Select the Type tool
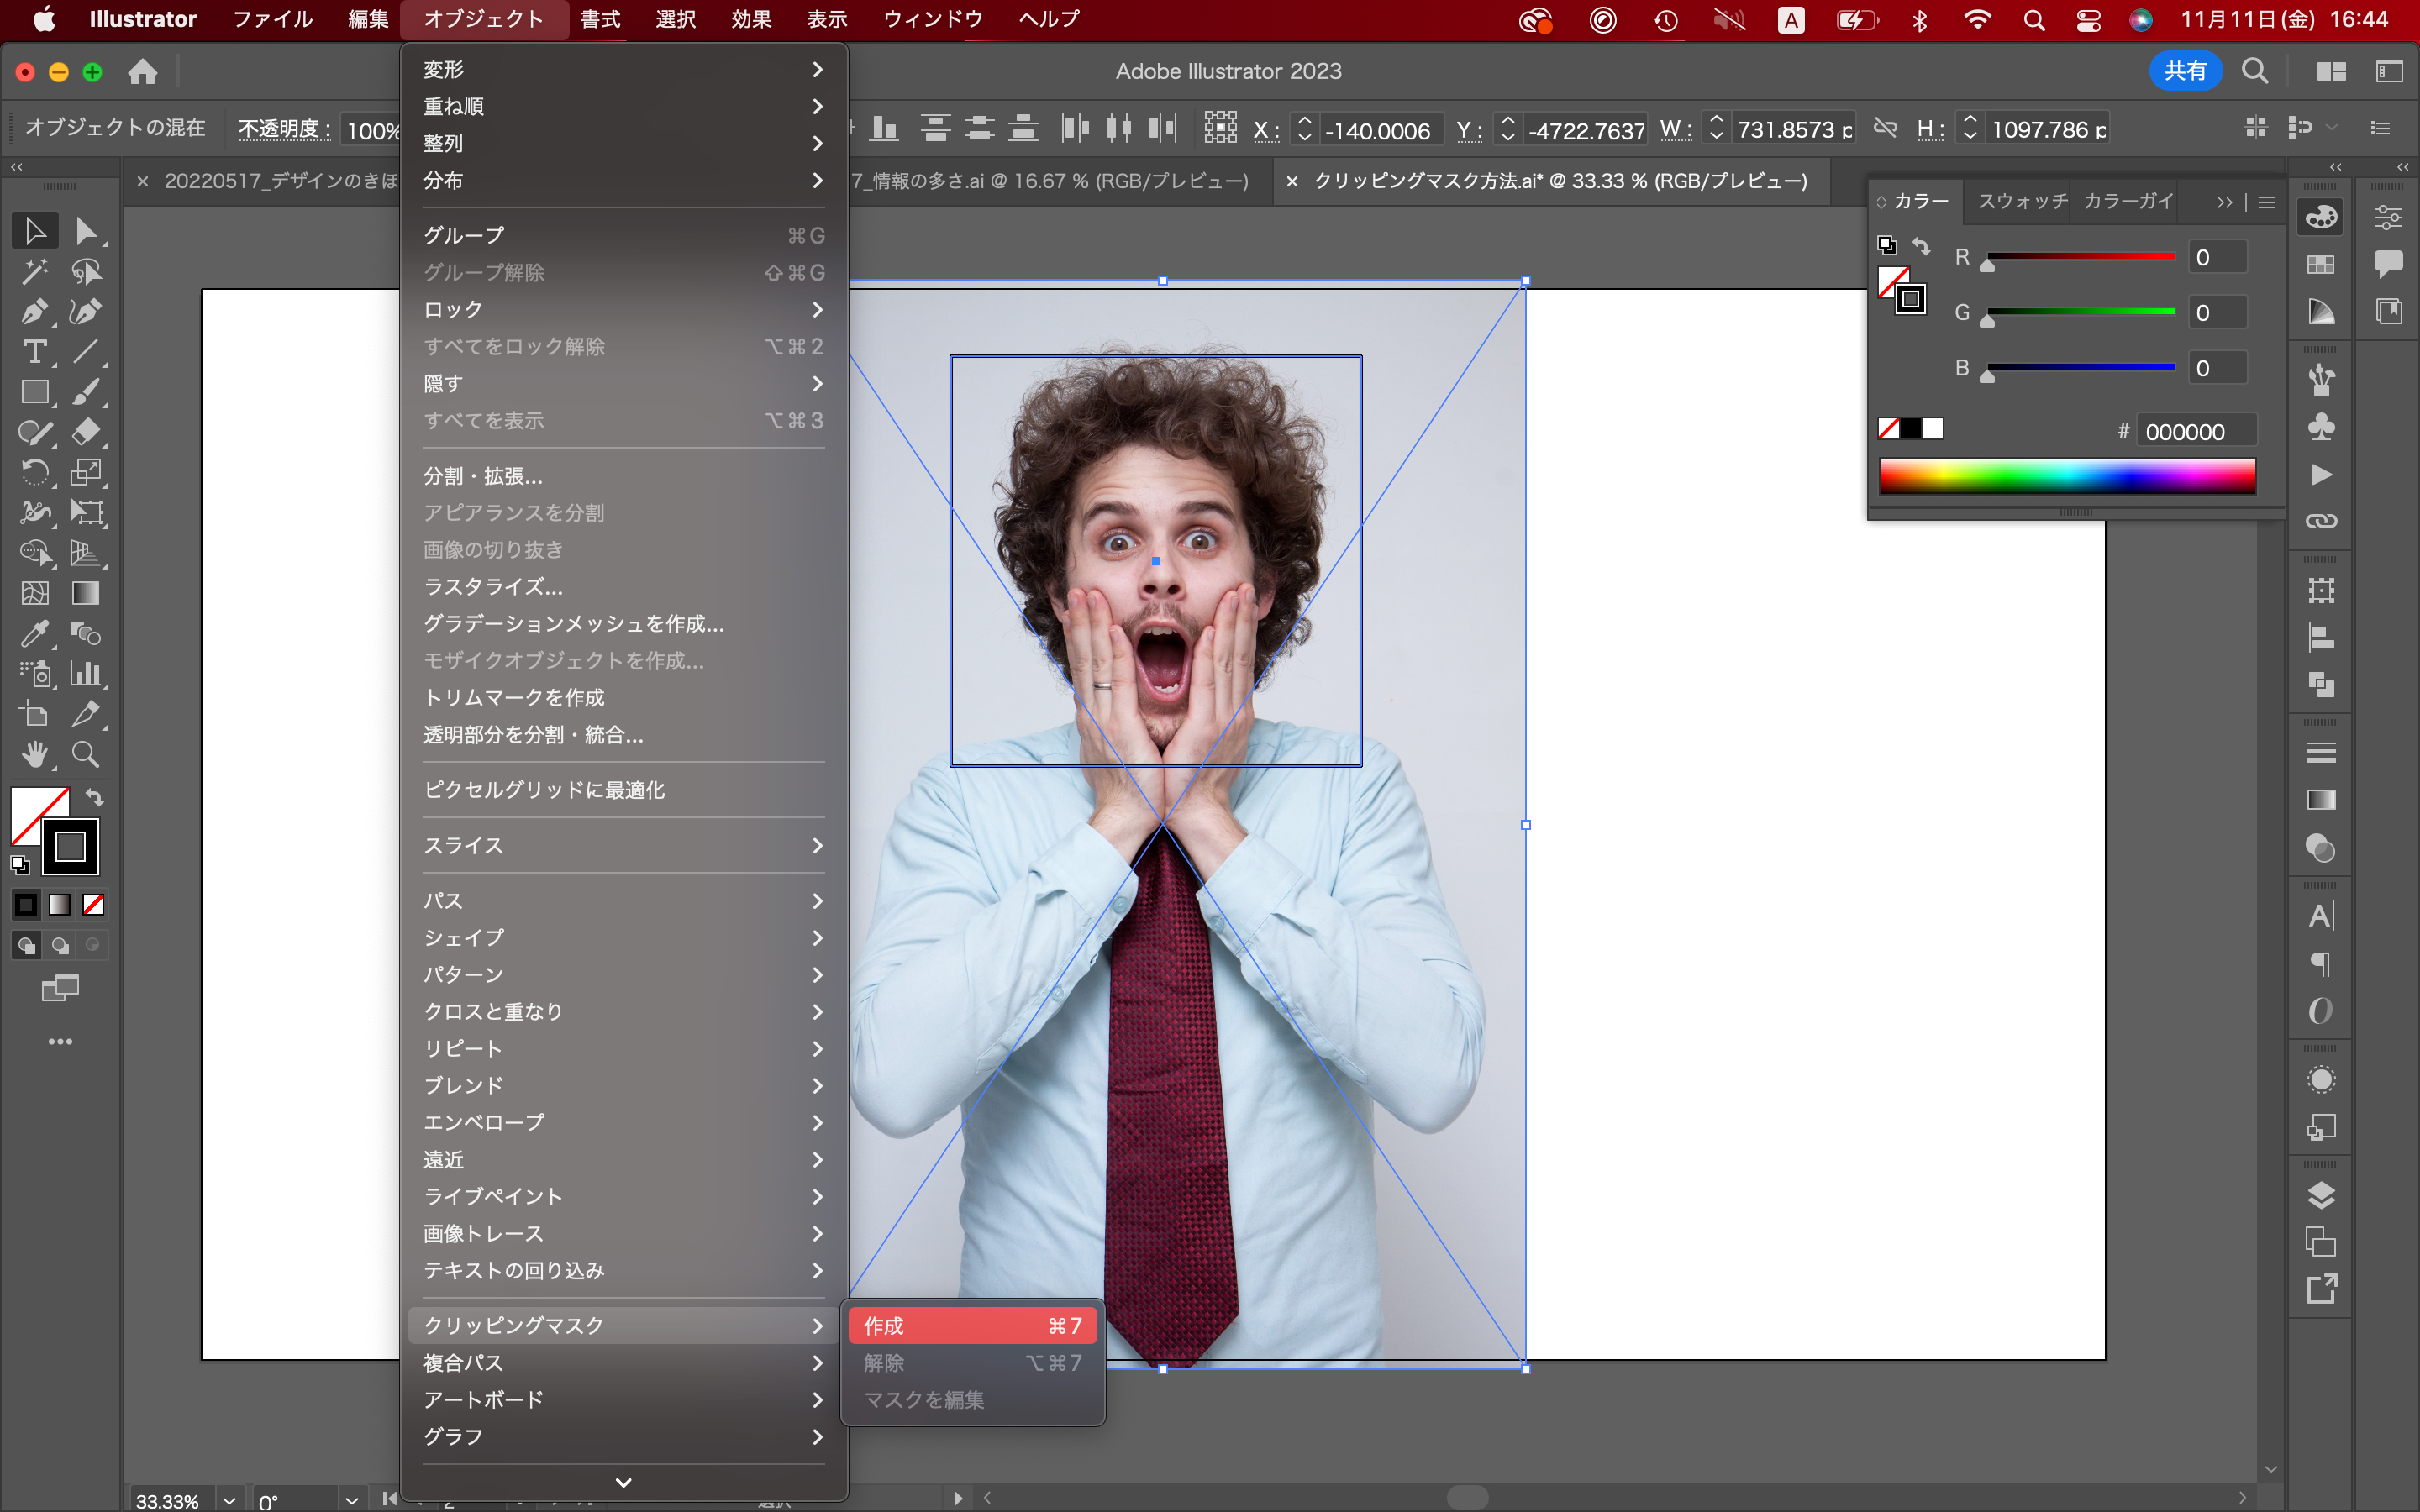Viewport: 2420px width, 1512px height. click(x=34, y=352)
